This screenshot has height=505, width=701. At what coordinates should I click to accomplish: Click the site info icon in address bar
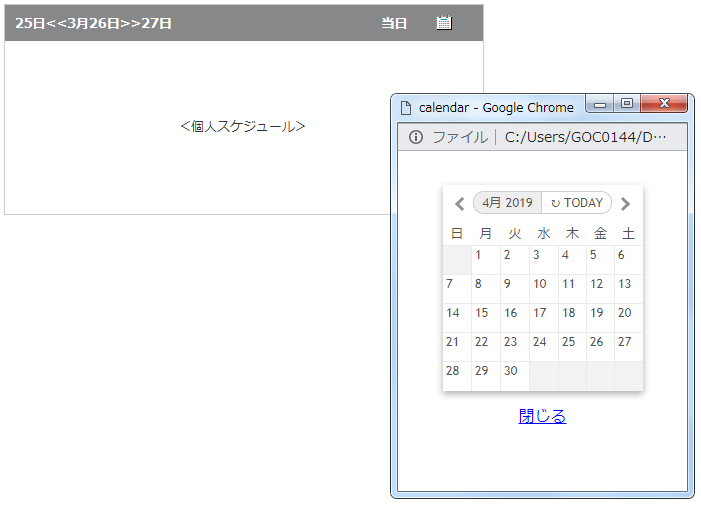click(x=416, y=137)
